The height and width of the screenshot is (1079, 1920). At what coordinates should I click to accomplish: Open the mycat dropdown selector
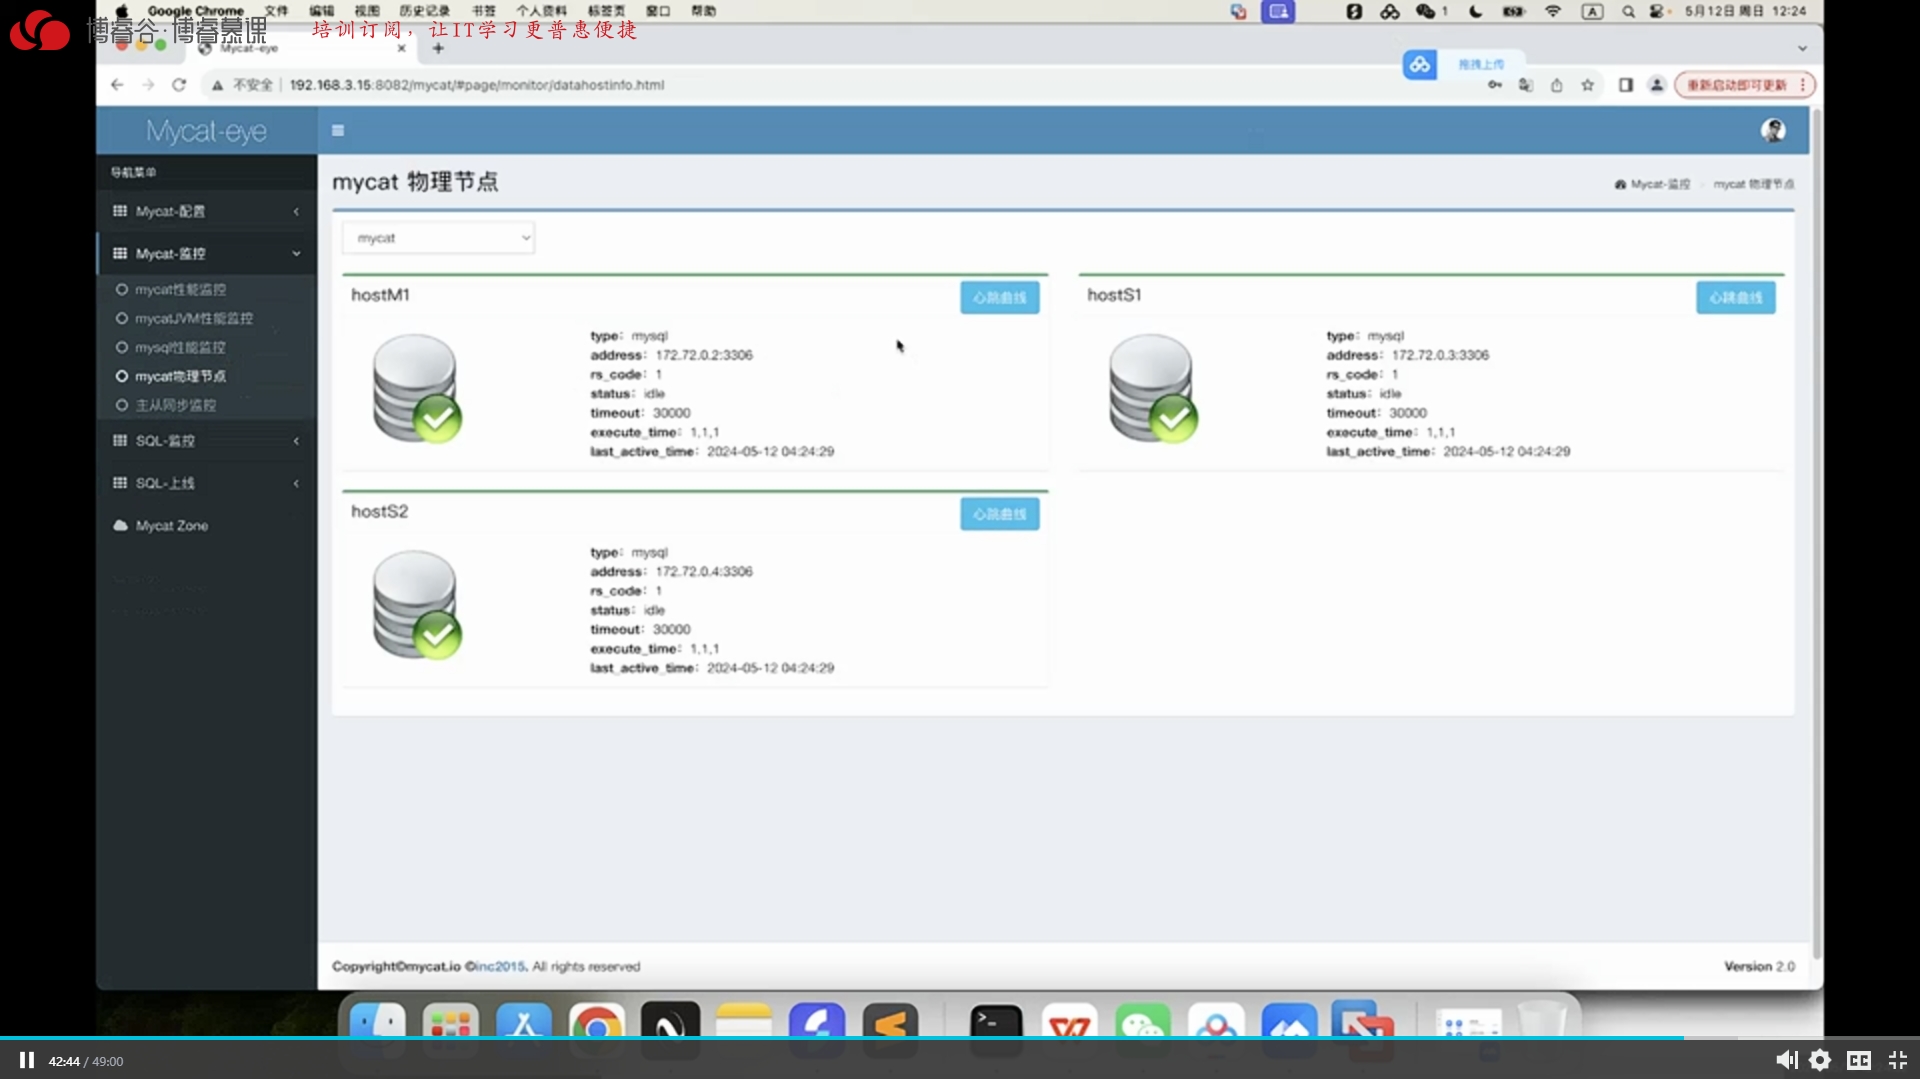click(438, 238)
